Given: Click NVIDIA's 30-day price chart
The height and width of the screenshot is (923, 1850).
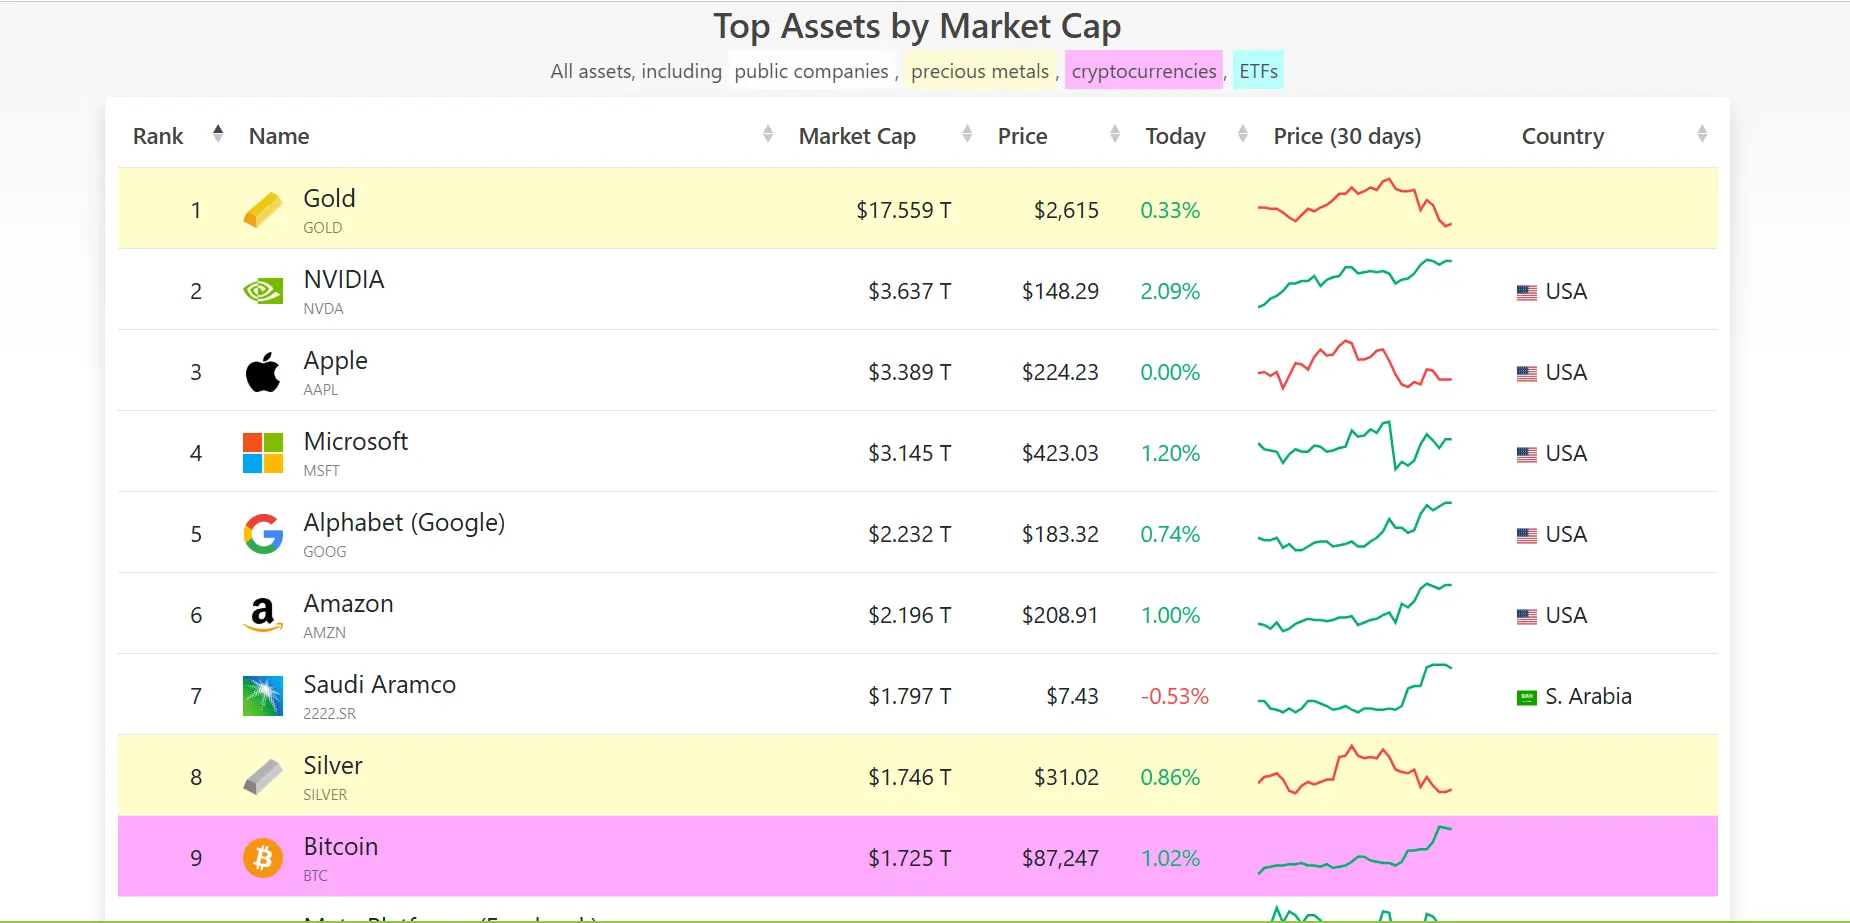Looking at the screenshot, I should [x=1355, y=283].
